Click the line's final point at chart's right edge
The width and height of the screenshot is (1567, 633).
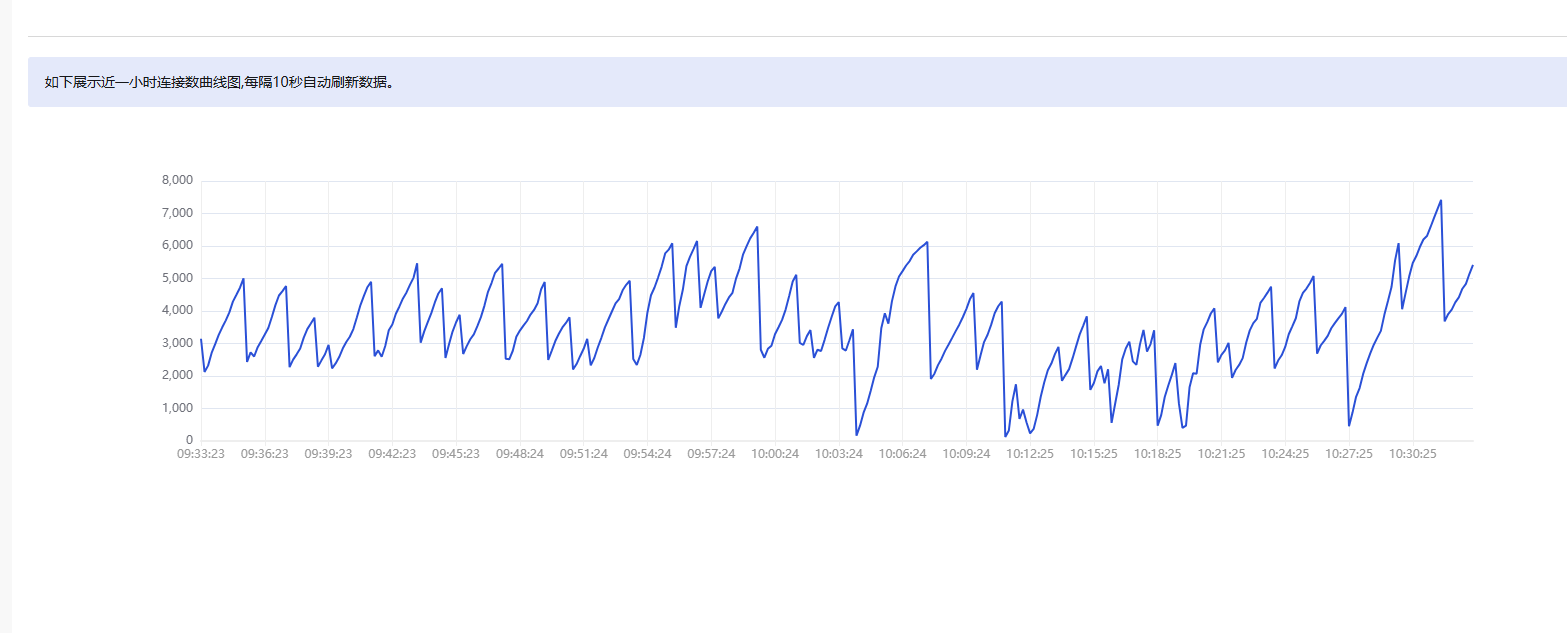tap(1473, 266)
